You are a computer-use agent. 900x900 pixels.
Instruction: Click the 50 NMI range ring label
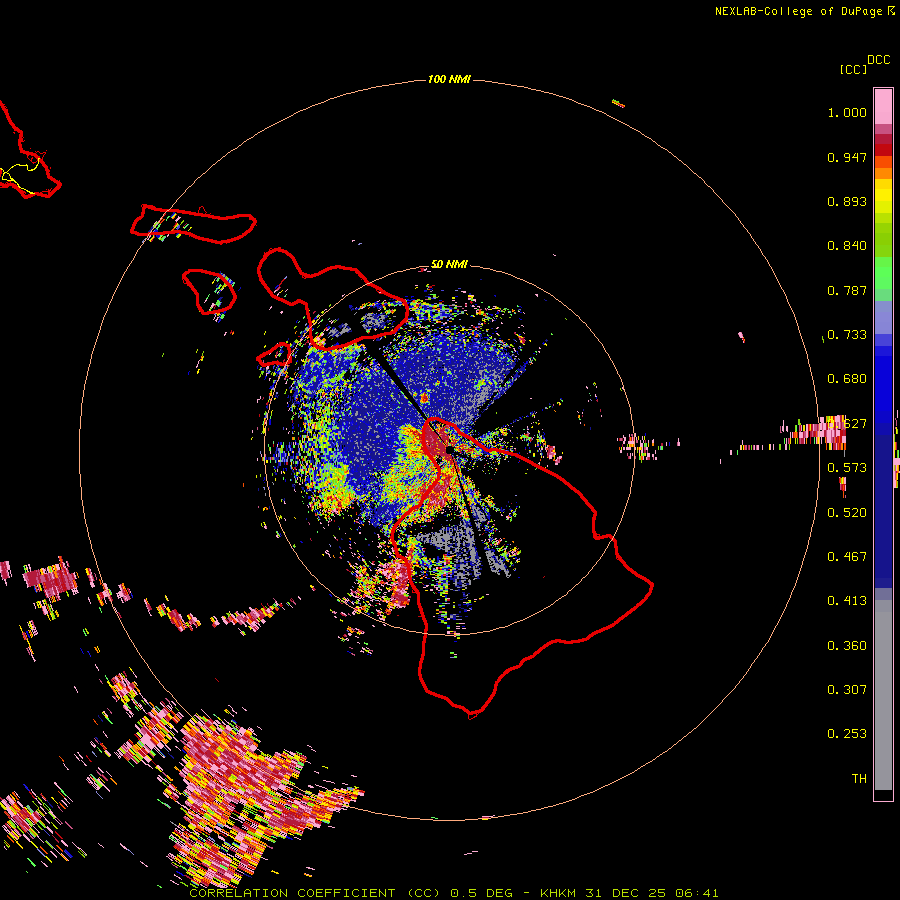(449, 264)
